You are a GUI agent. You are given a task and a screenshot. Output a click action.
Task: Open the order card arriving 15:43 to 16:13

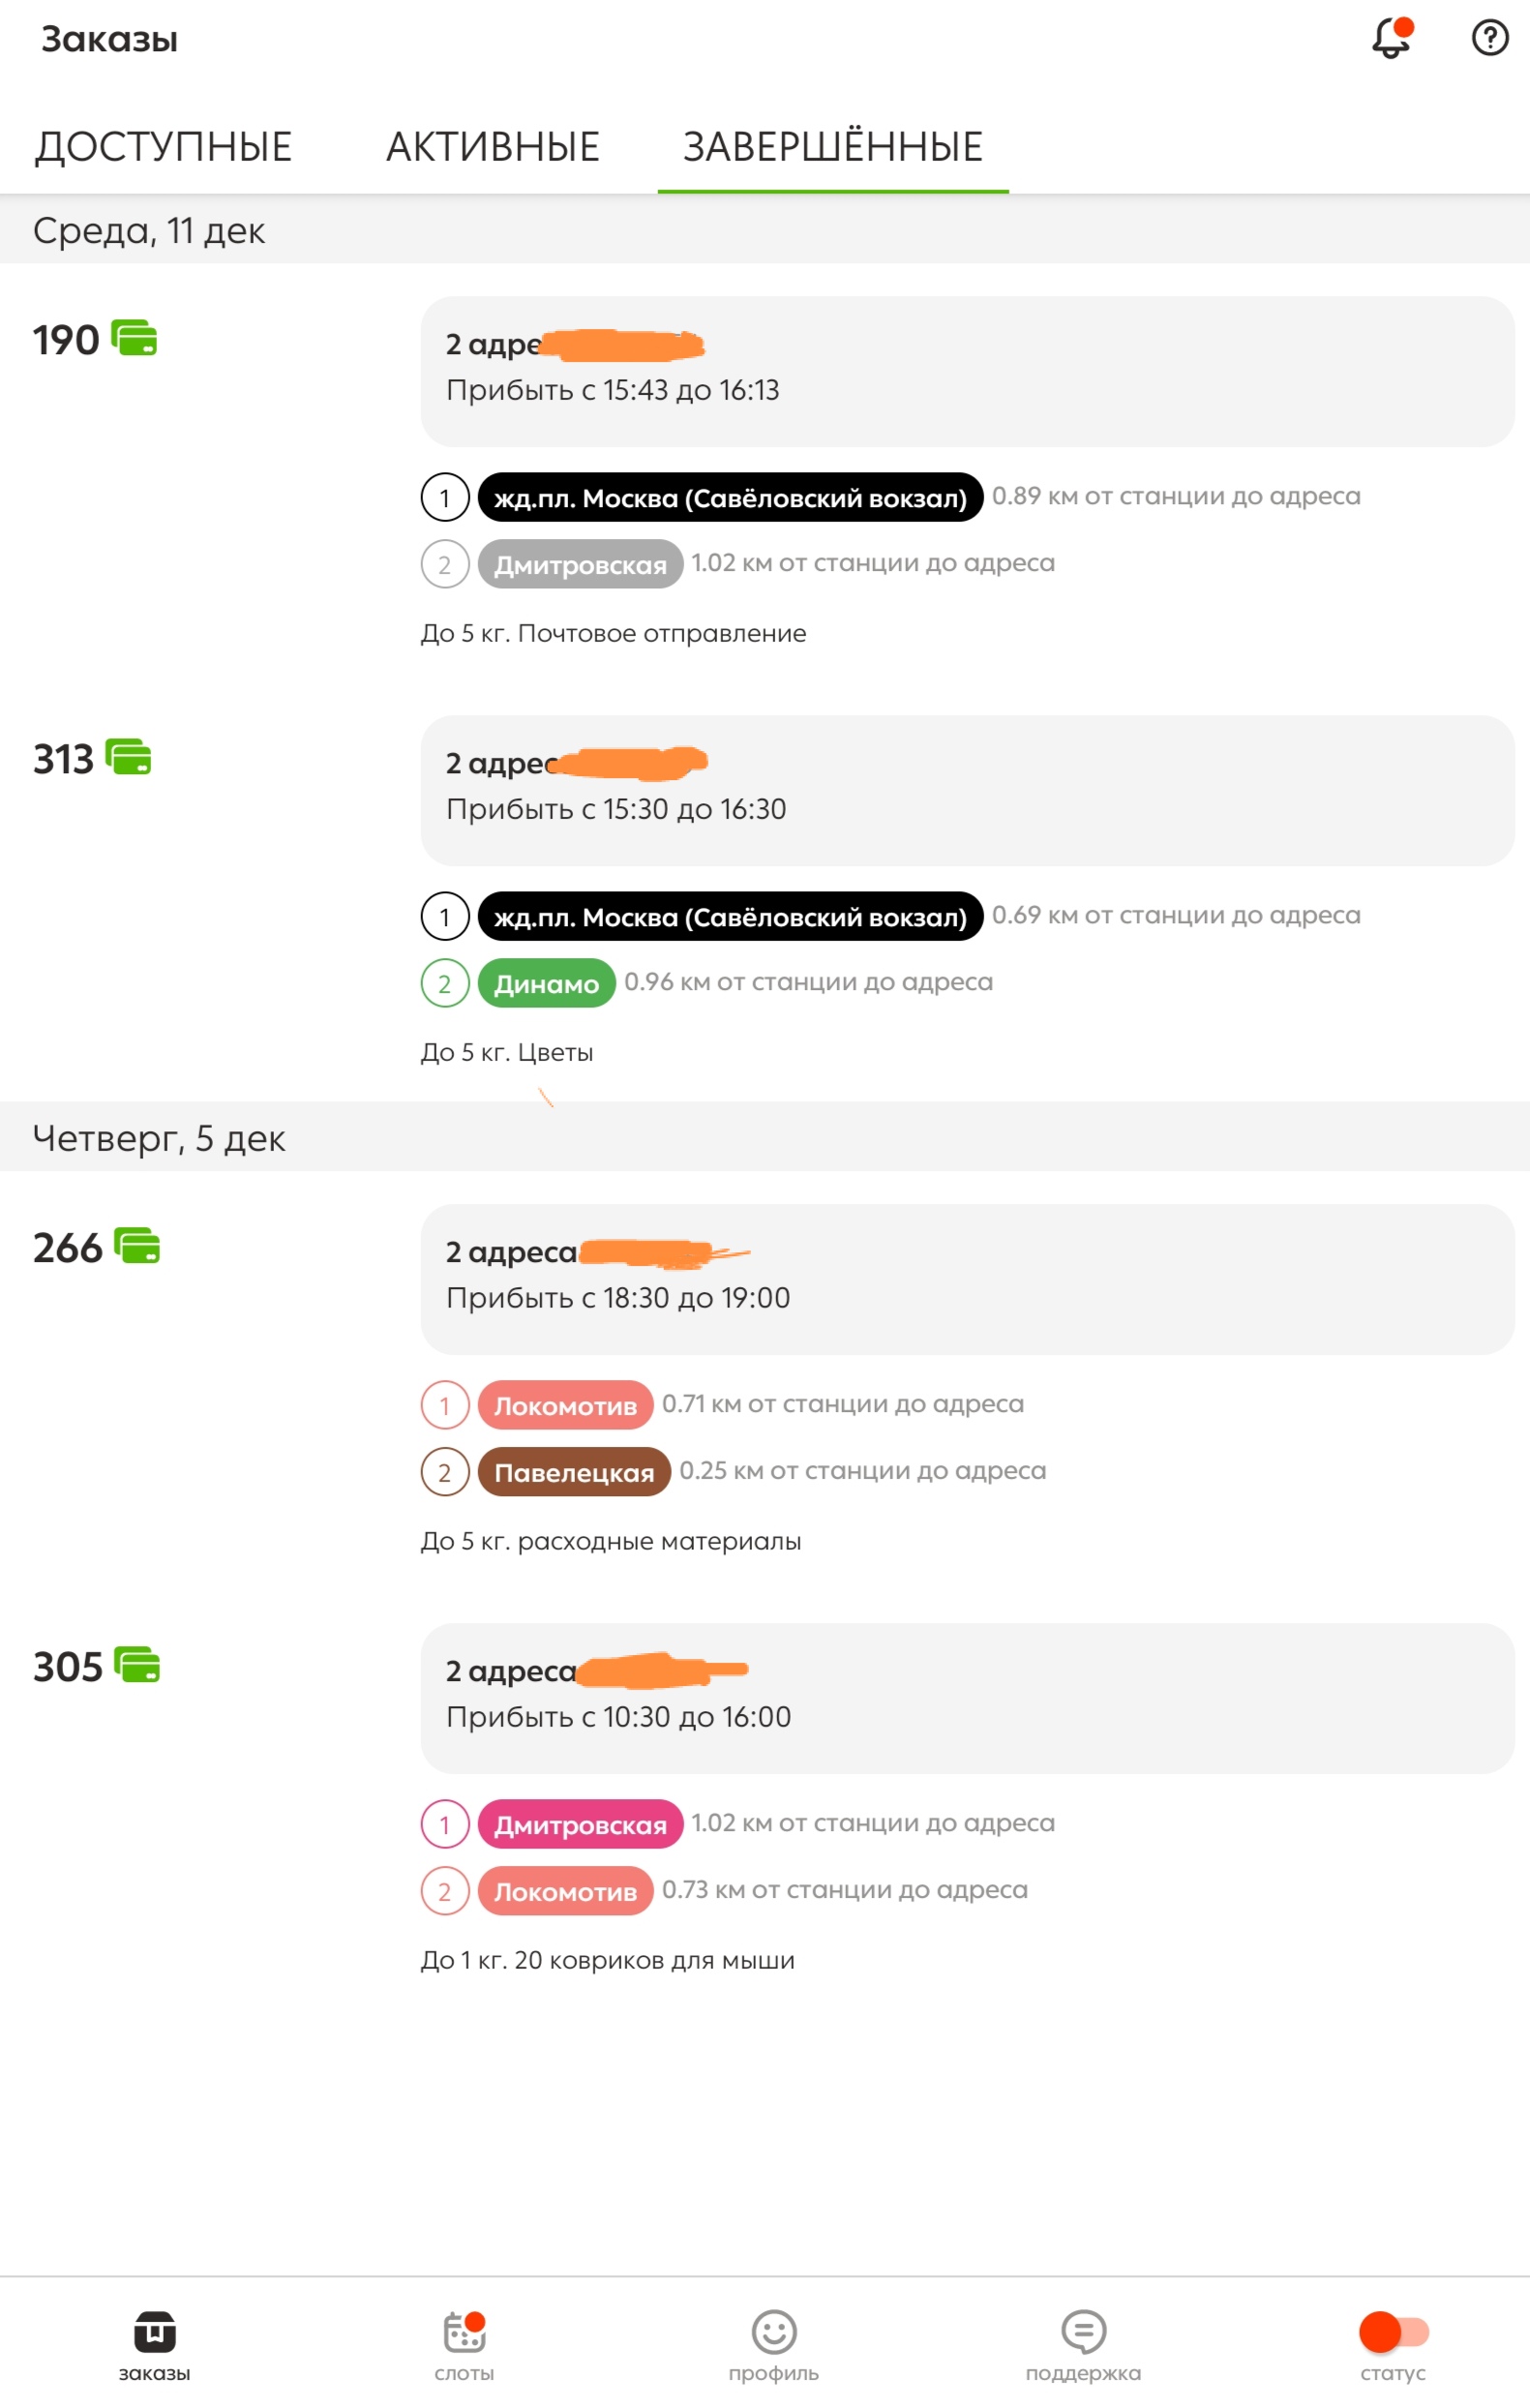coord(967,371)
